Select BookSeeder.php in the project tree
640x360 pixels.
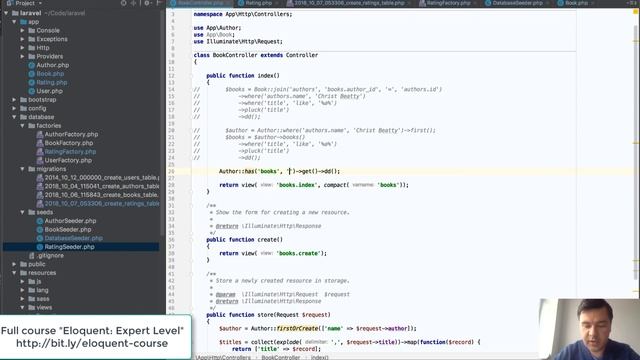click(x=68, y=229)
